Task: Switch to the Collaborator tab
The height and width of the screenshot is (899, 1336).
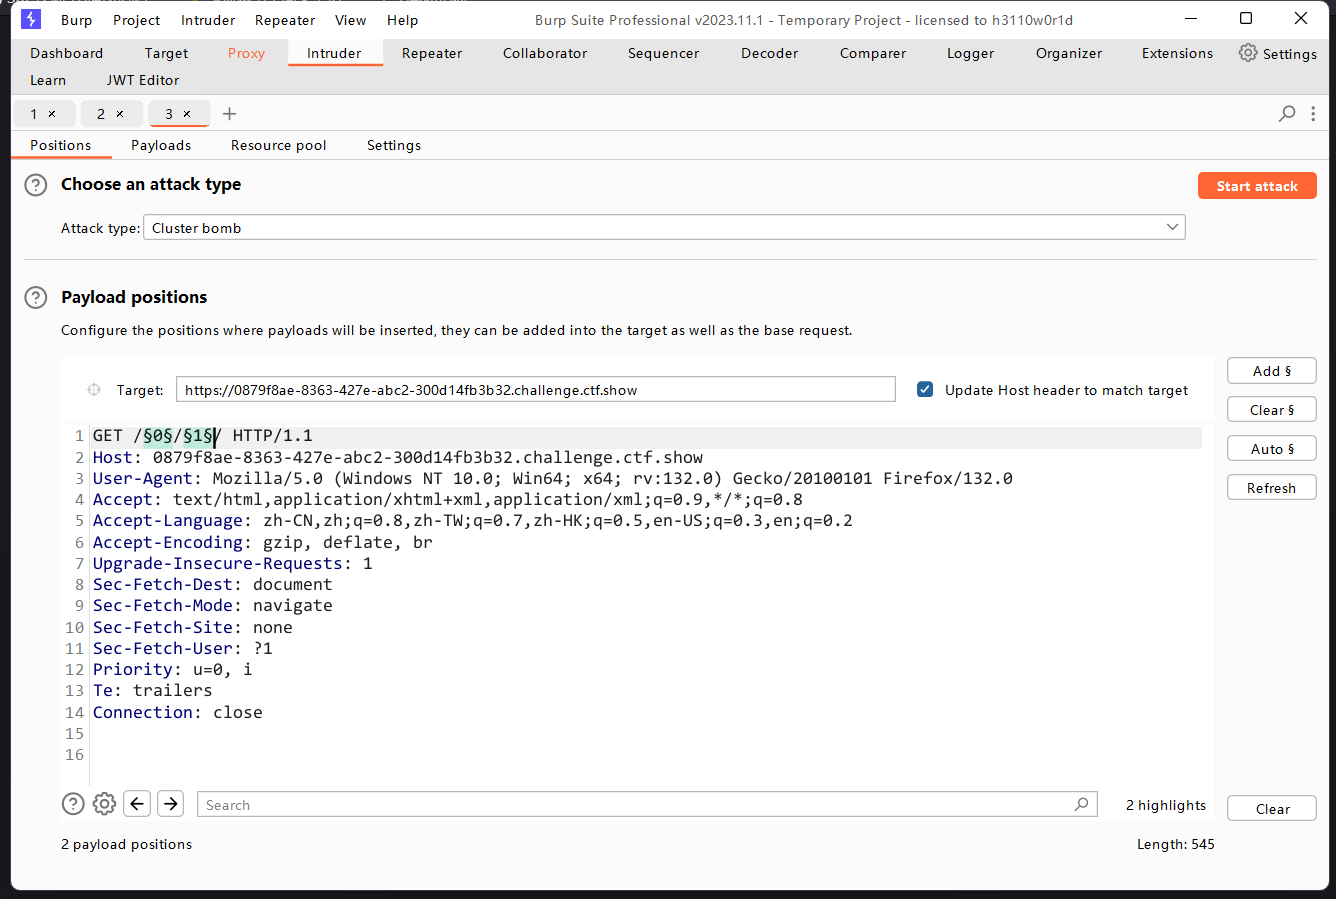Action: [545, 53]
